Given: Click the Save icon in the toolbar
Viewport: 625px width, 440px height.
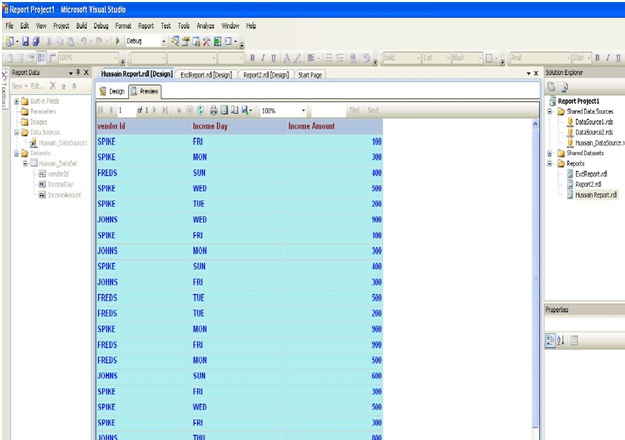Looking at the screenshot, I should pos(26,41).
